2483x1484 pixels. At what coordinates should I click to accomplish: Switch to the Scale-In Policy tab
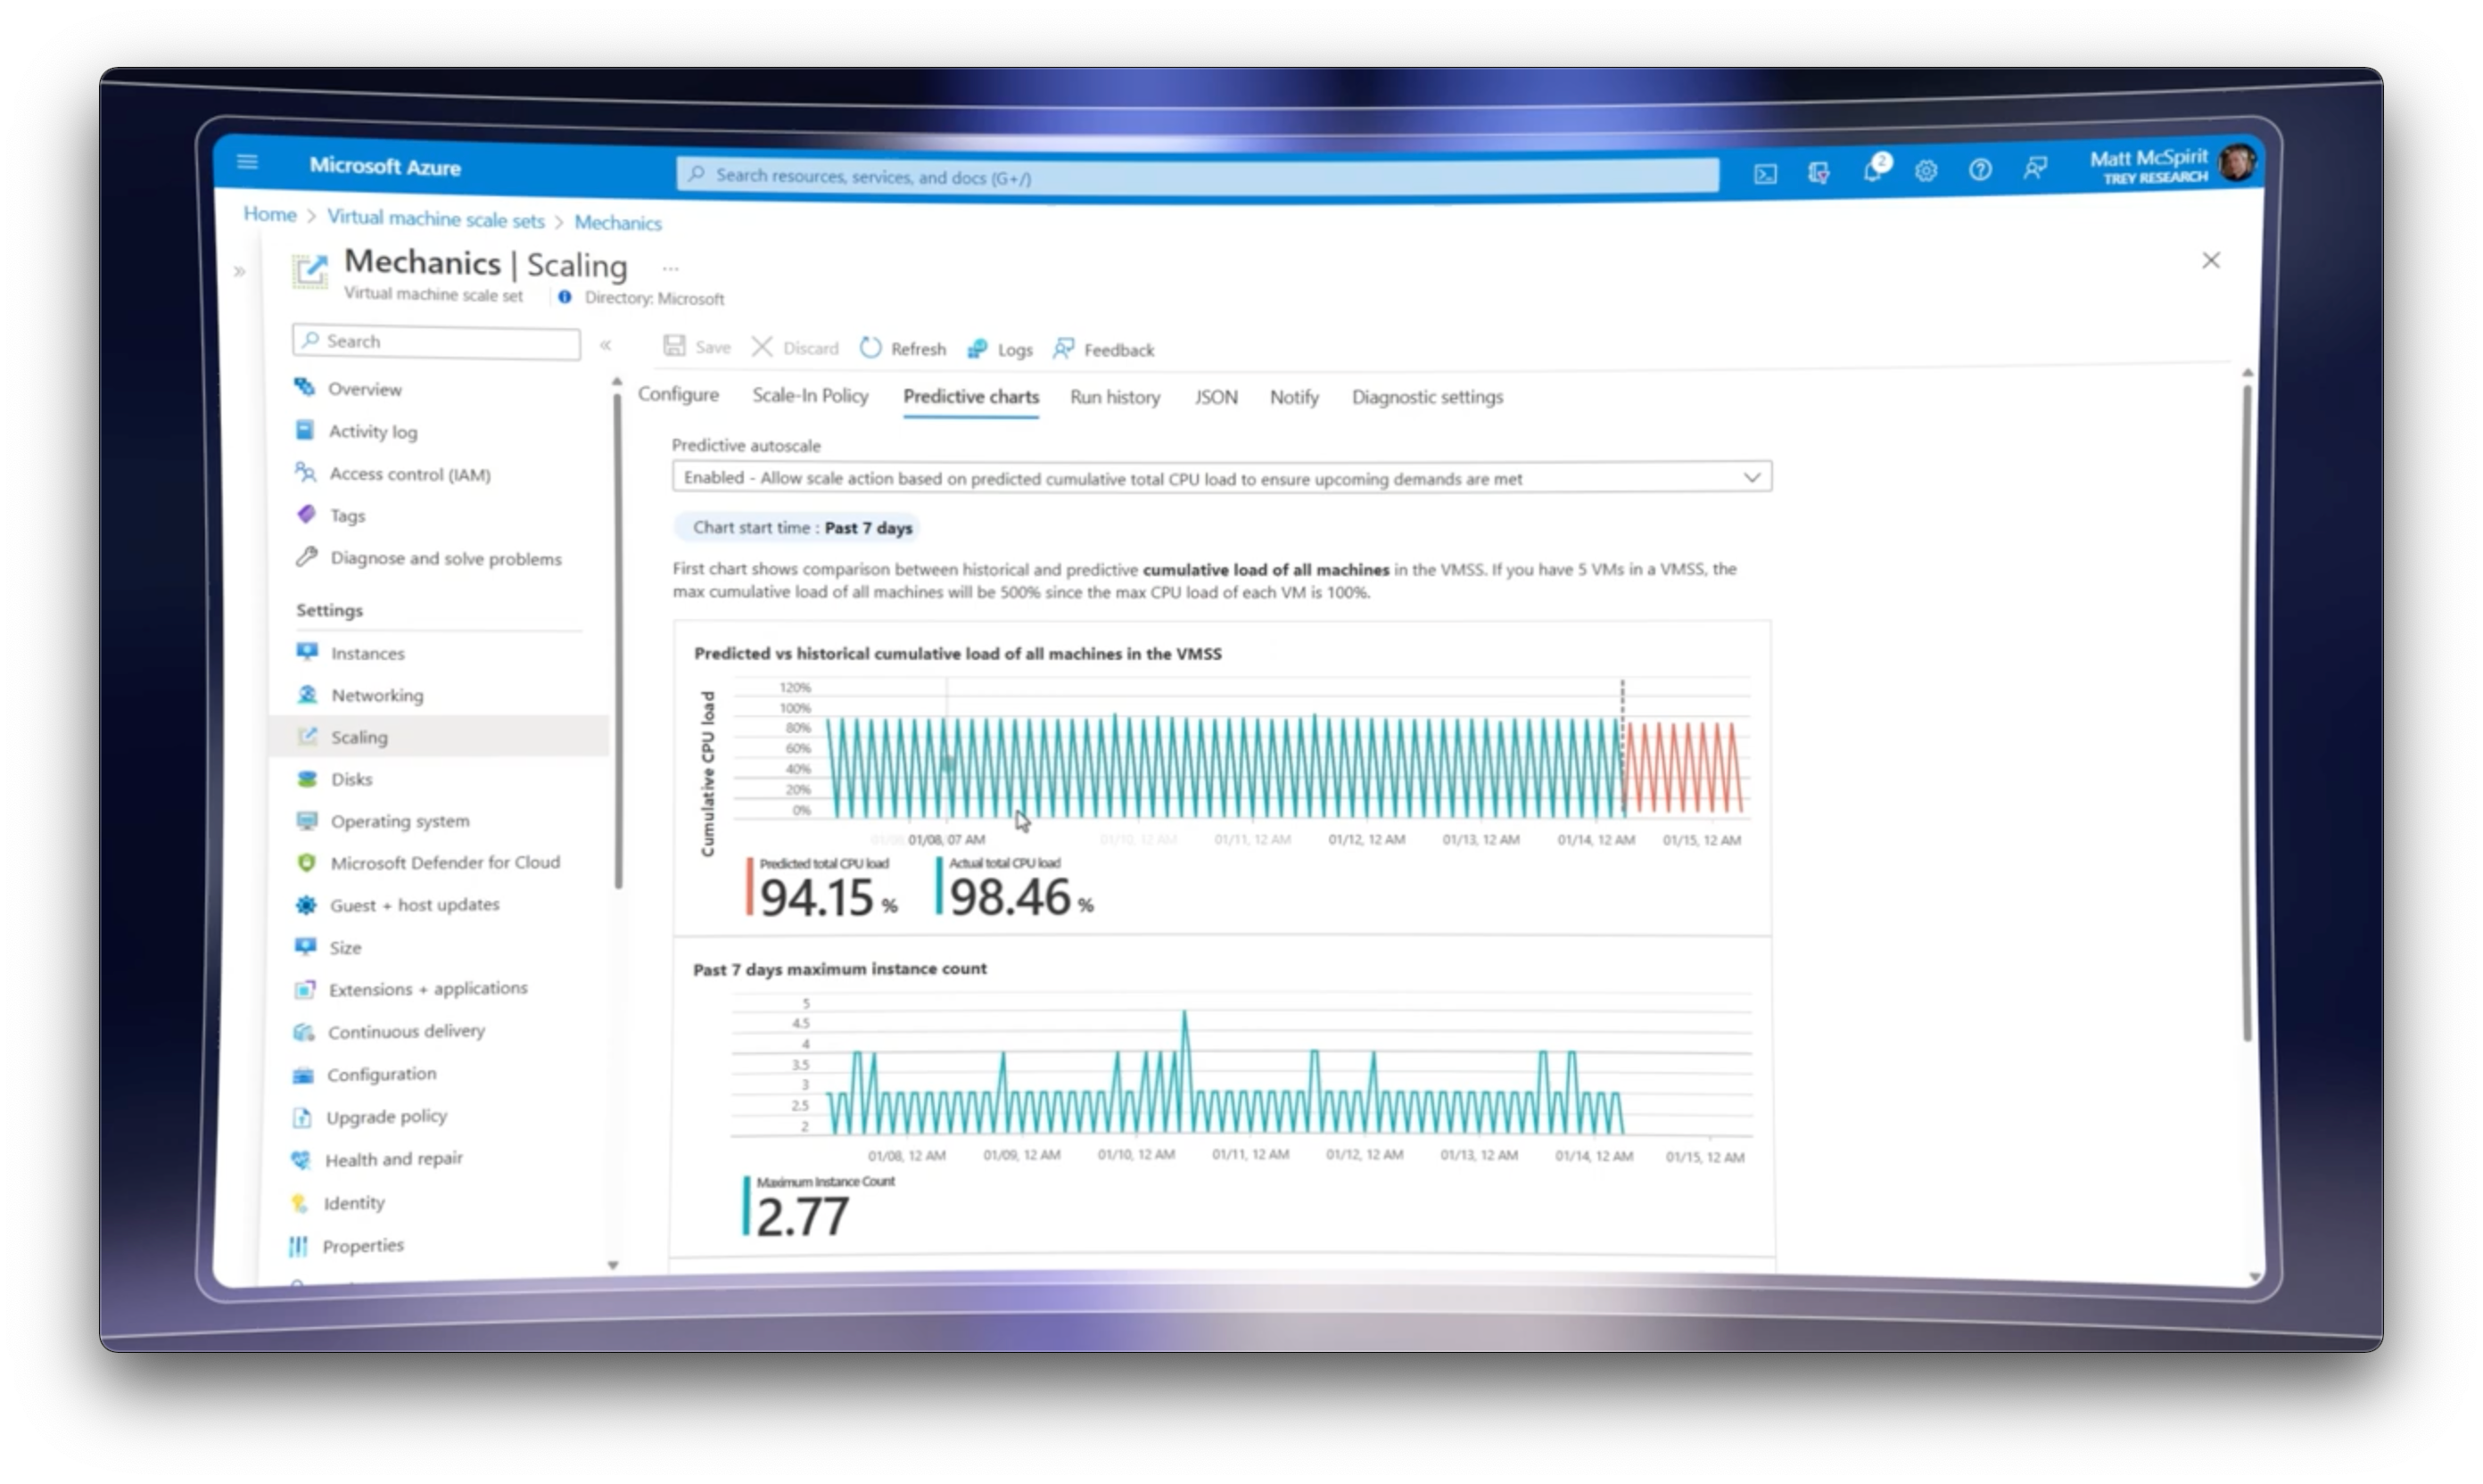pos(810,396)
